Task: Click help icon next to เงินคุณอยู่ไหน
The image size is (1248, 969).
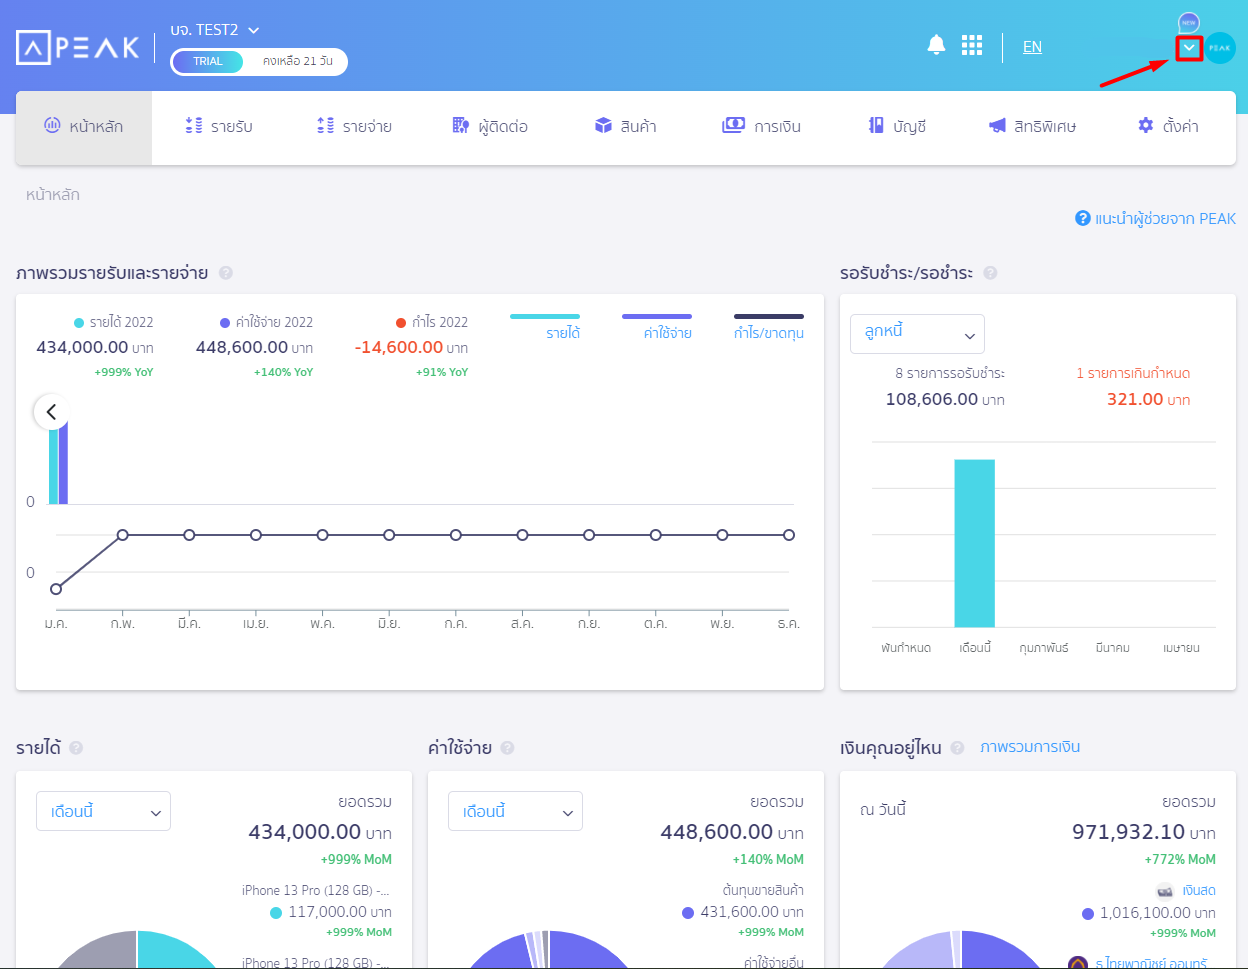Action: tap(958, 748)
